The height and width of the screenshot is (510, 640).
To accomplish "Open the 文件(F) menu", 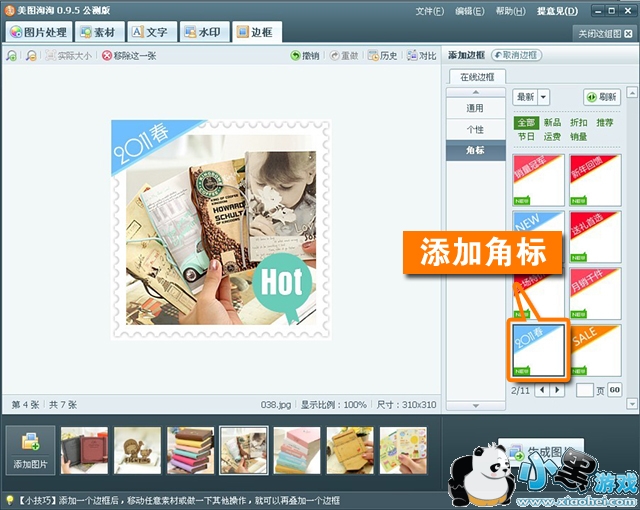I will [x=429, y=11].
